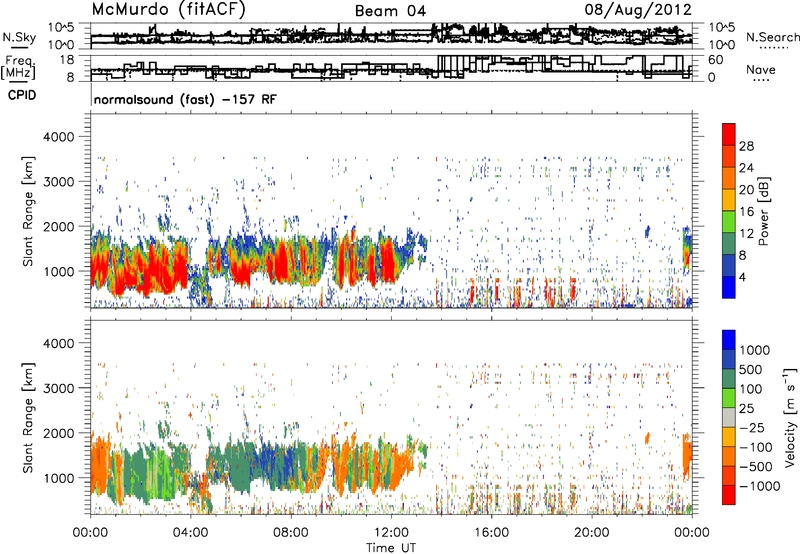This screenshot has height=554, width=800.
Task: Click the Freq. [MHz] axis label
Action: [18, 68]
